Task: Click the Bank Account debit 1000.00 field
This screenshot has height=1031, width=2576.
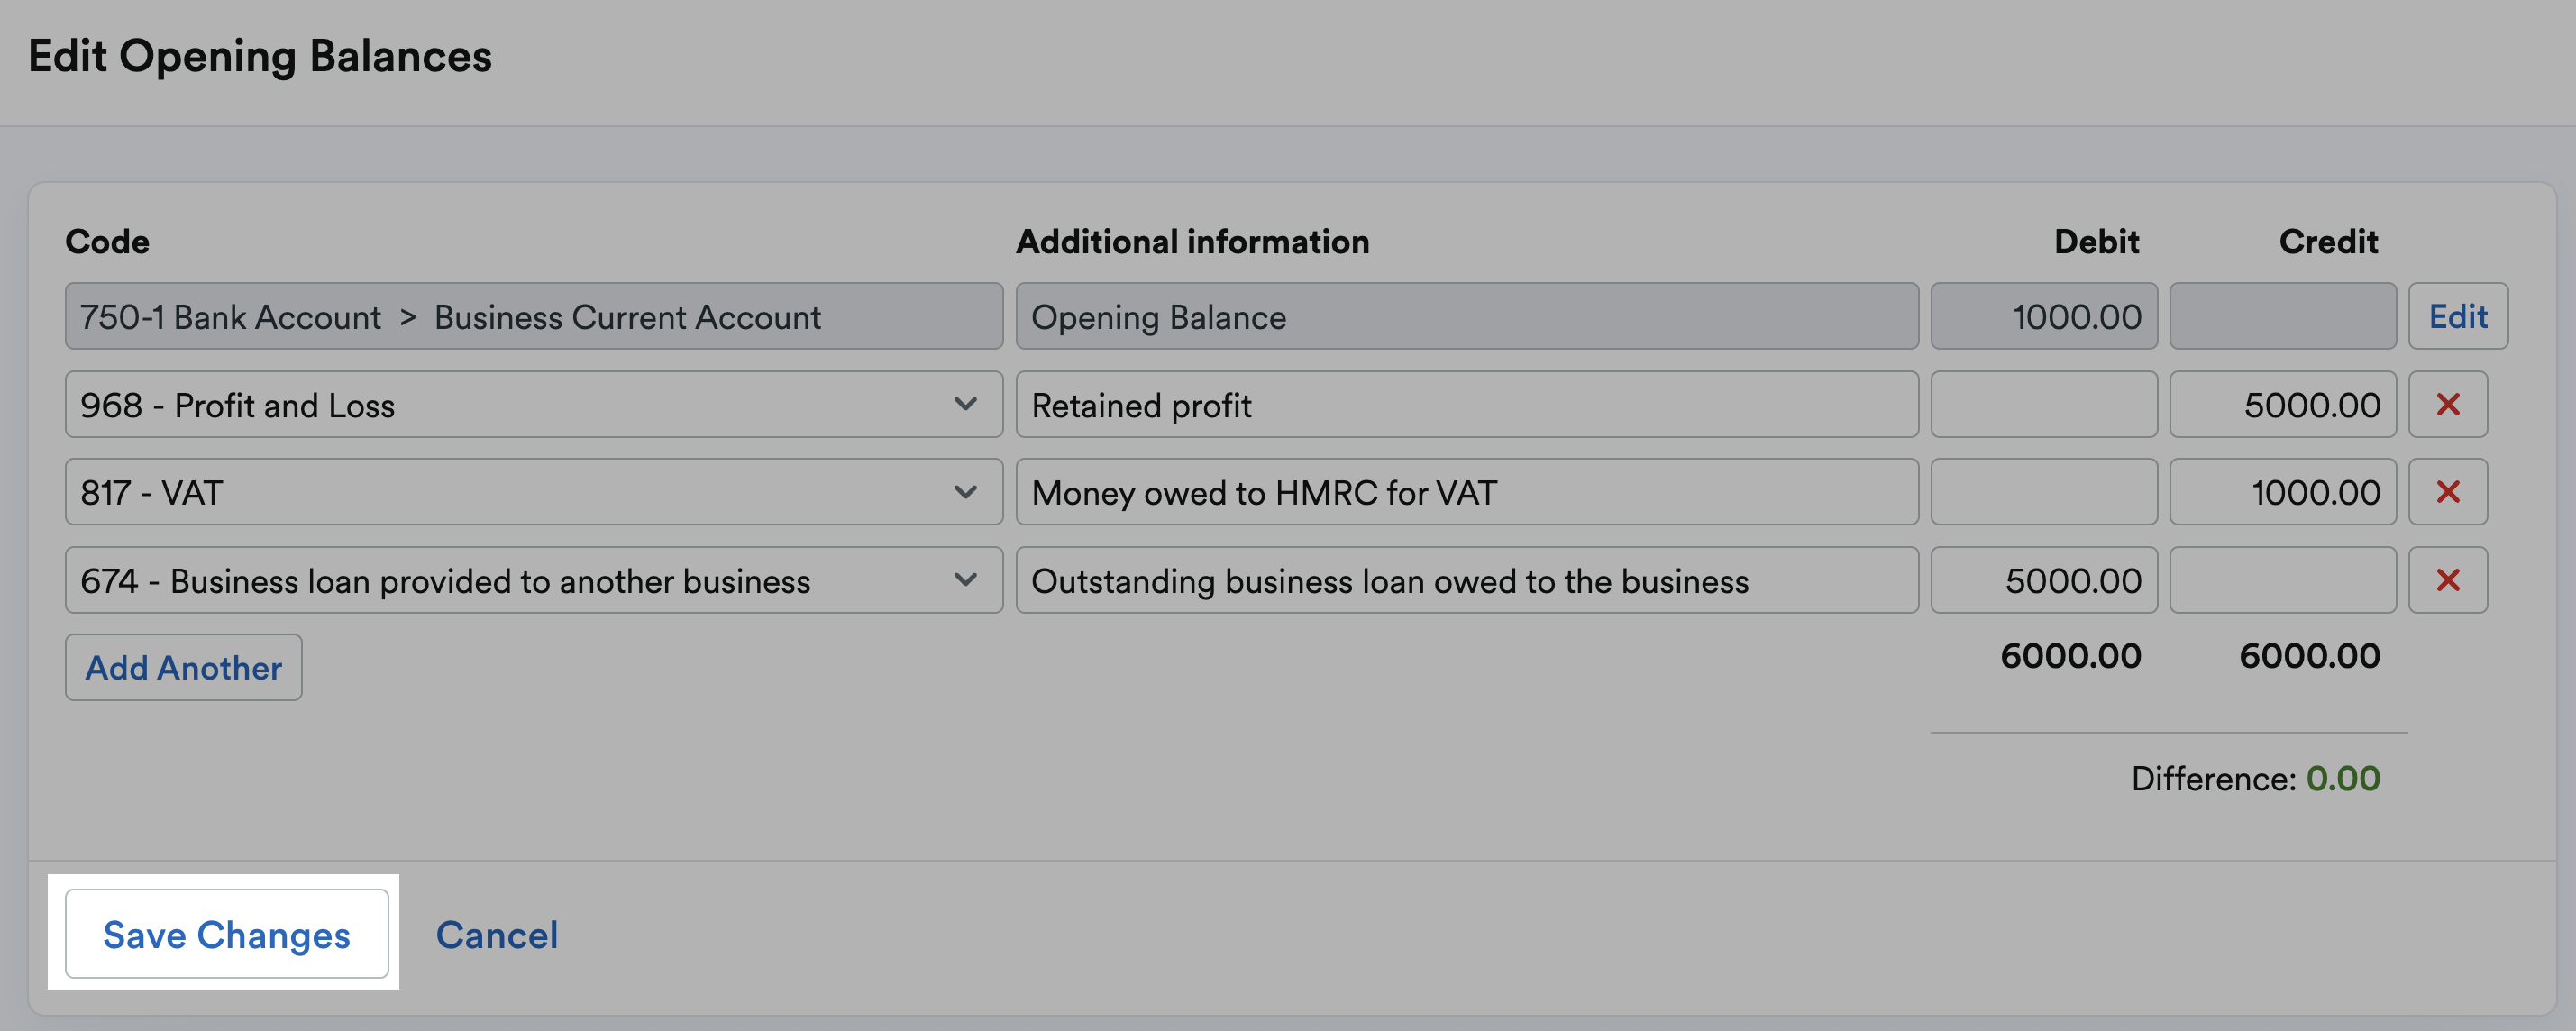Action: coord(2044,316)
